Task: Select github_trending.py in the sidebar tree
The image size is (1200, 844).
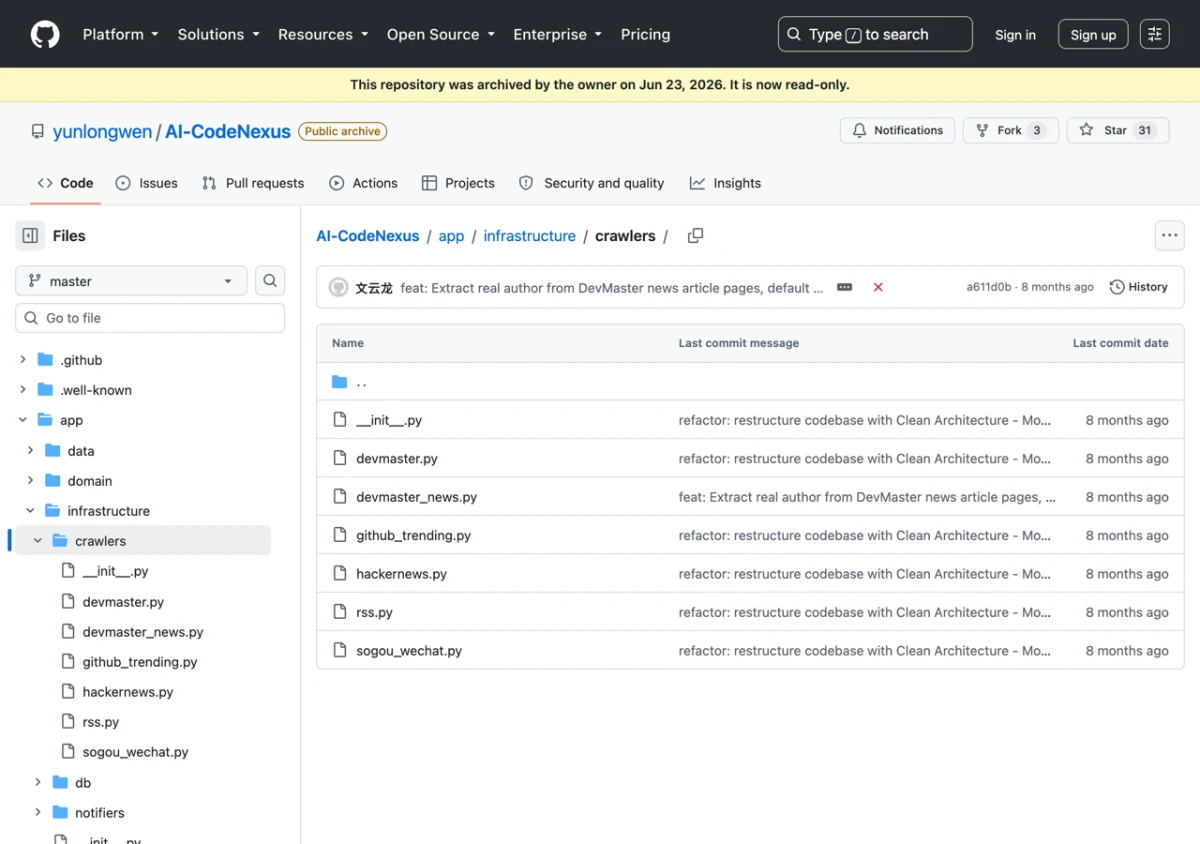Action: coord(139,662)
